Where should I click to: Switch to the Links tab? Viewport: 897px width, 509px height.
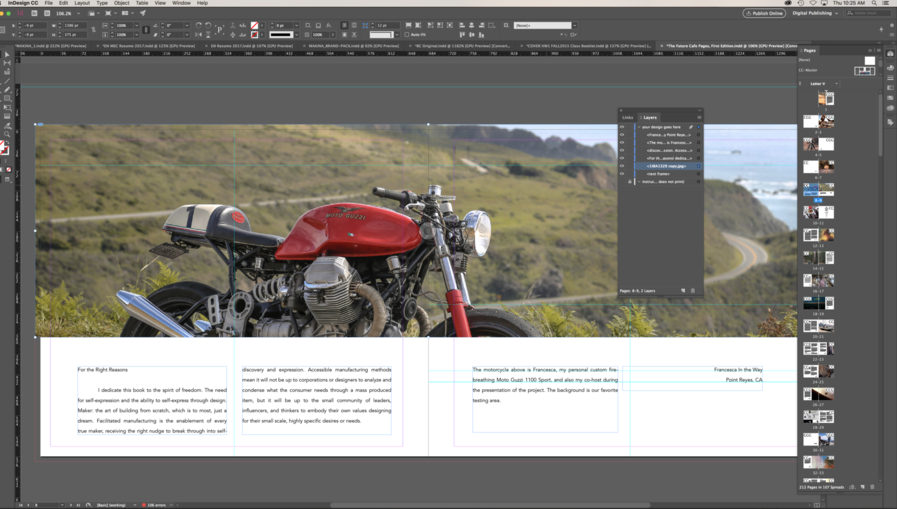(x=628, y=117)
